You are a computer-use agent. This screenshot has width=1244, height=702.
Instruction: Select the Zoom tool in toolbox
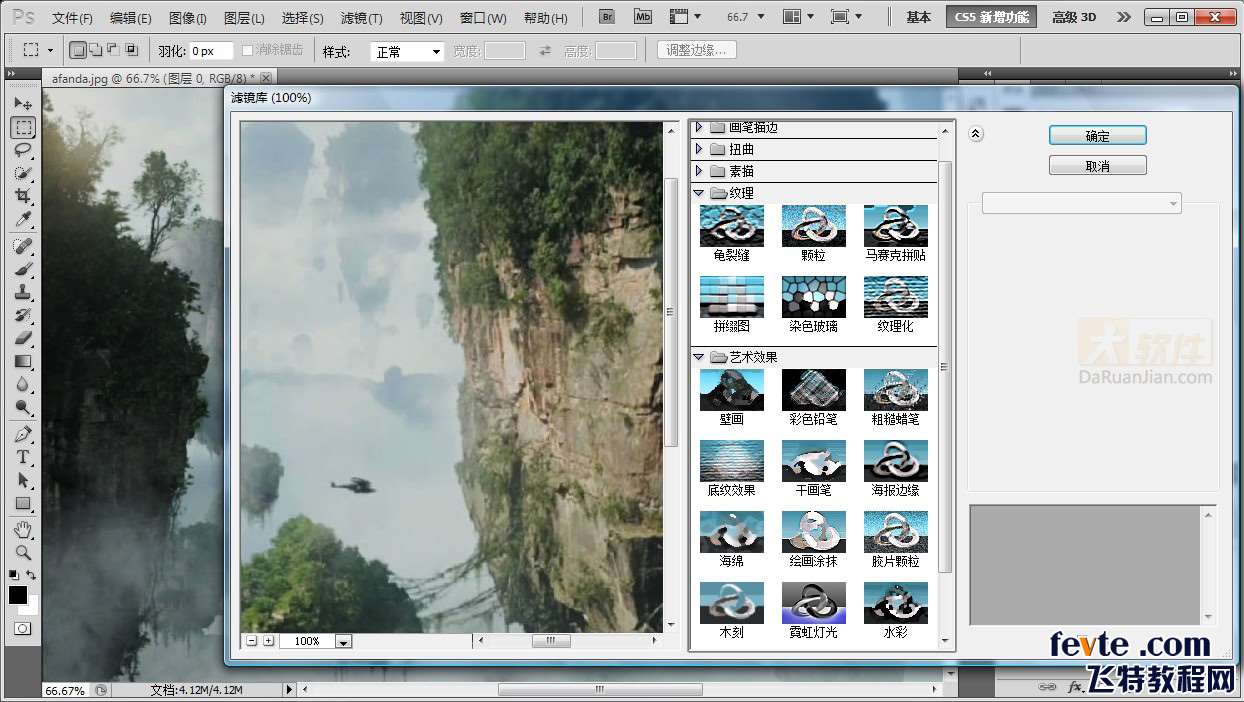(x=23, y=552)
